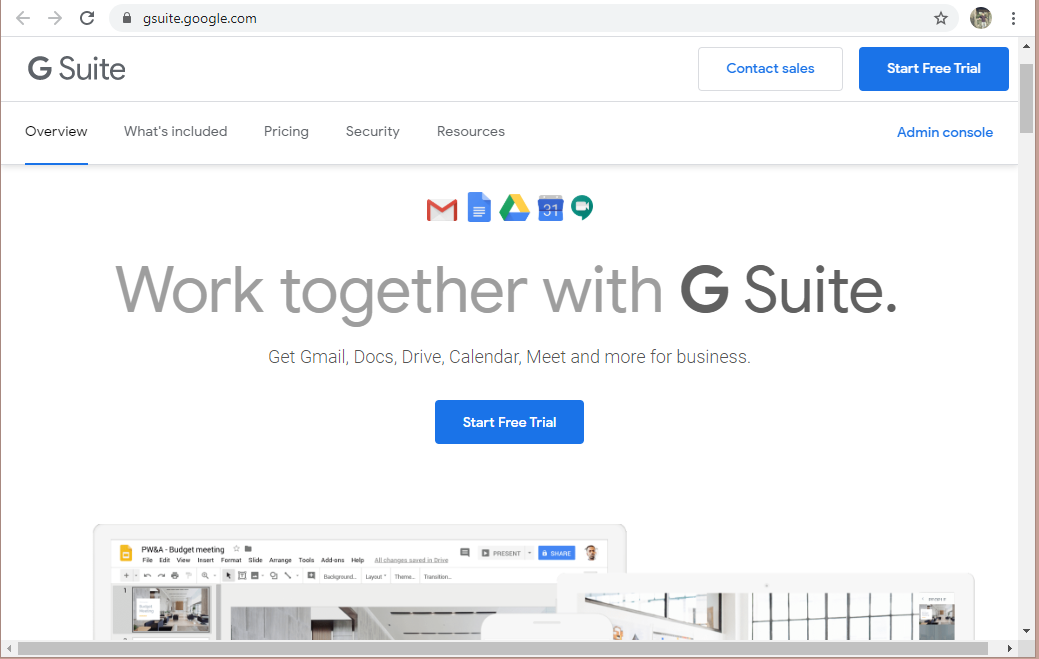Click the Google Meet icon

coord(582,208)
